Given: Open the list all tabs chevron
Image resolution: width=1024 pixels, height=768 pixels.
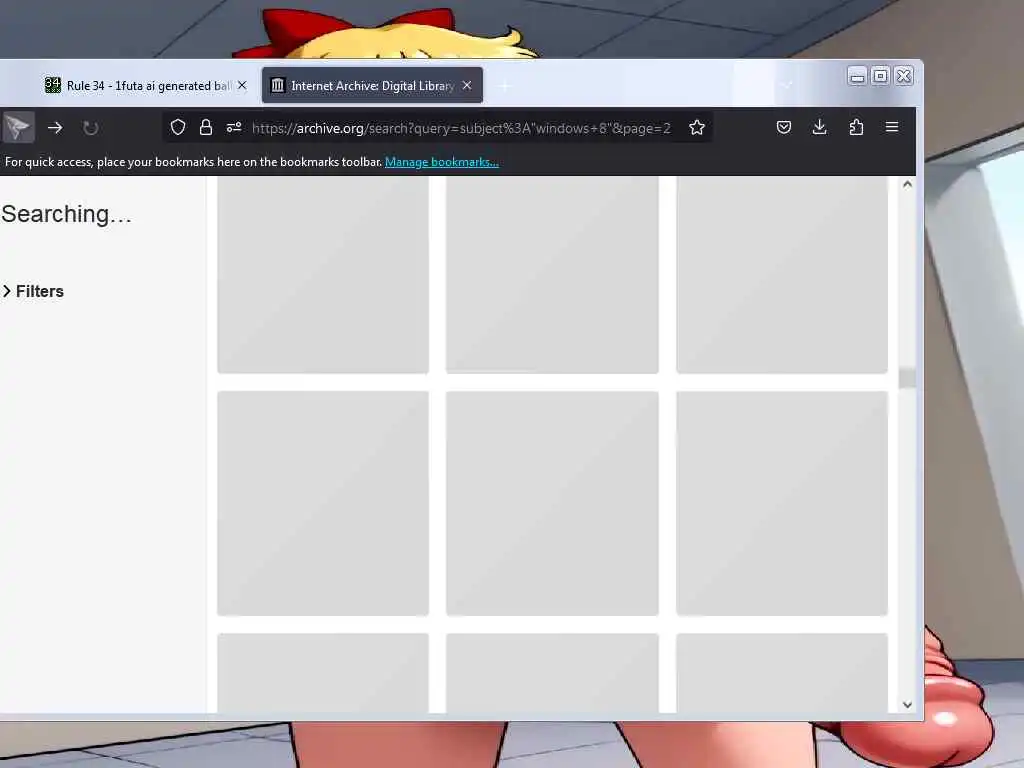Looking at the screenshot, I should (x=786, y=86).
